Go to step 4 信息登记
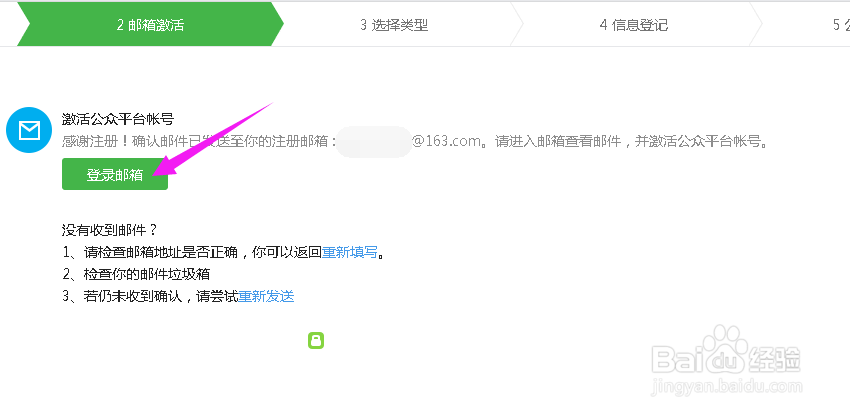850x416 pixels. (634, 25)
